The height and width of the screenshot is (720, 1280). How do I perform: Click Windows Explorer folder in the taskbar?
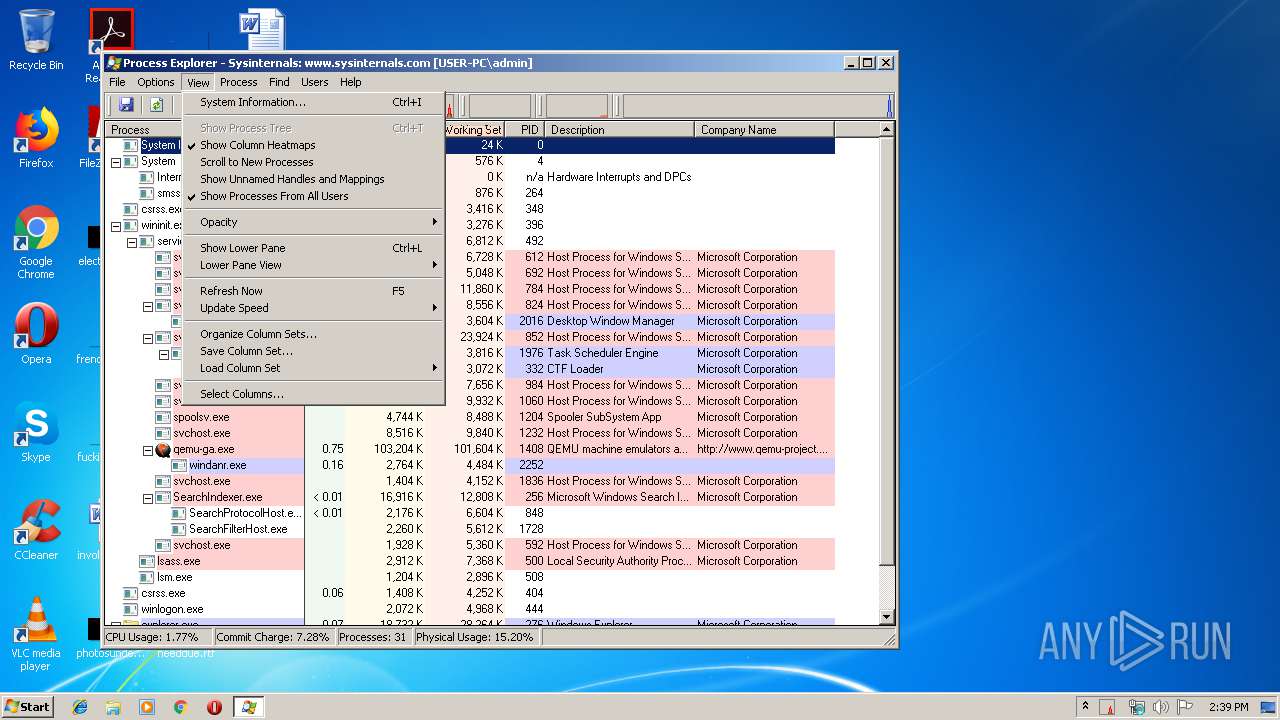click(x=113, y=707)
